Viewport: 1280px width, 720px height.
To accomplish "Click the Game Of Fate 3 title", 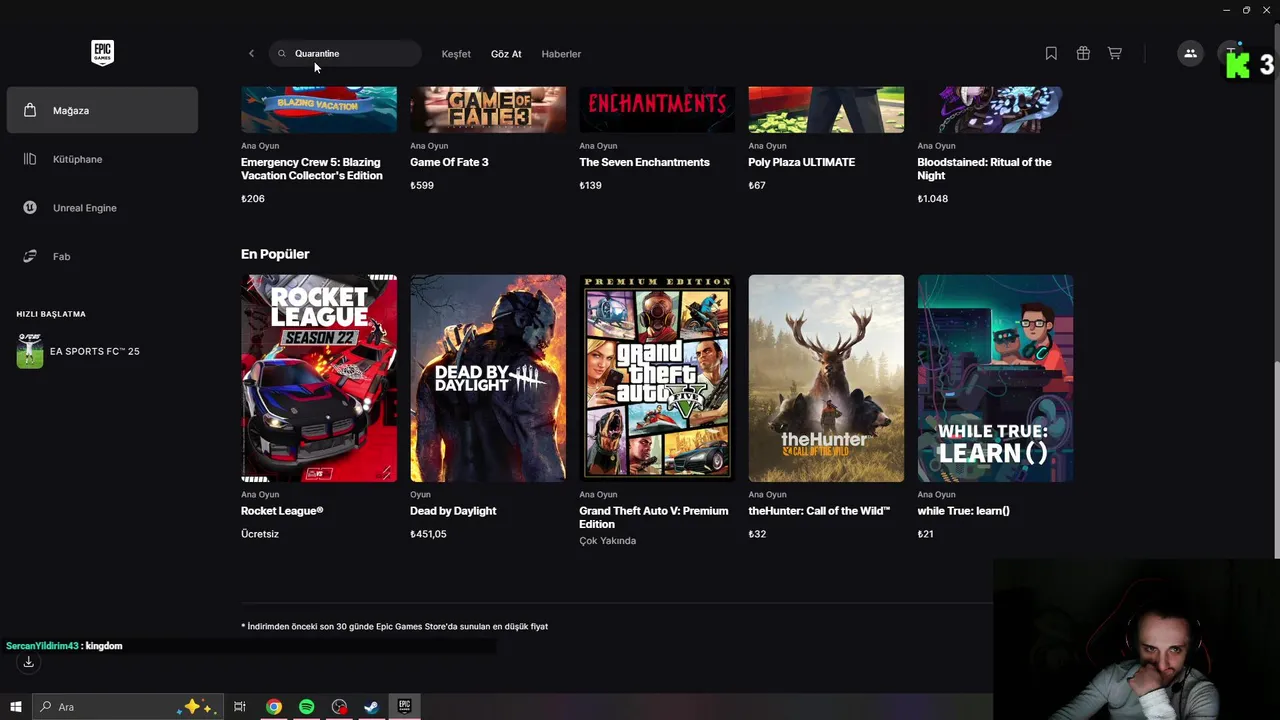I will 449,162.
